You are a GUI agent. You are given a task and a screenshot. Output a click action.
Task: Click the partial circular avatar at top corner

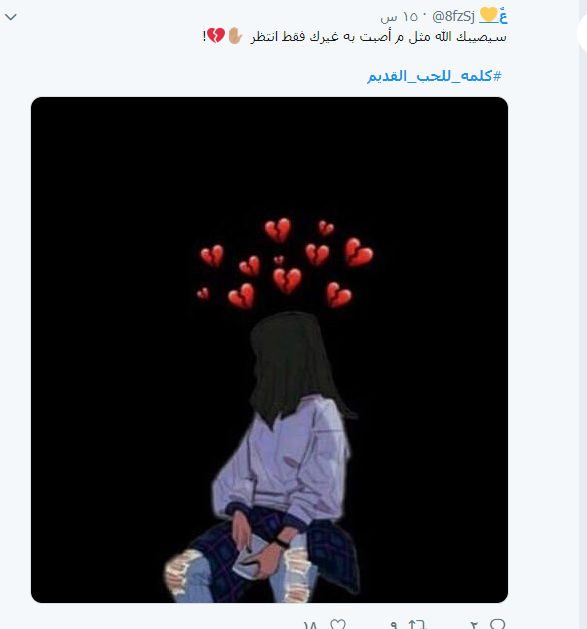(x=583, y=33)
